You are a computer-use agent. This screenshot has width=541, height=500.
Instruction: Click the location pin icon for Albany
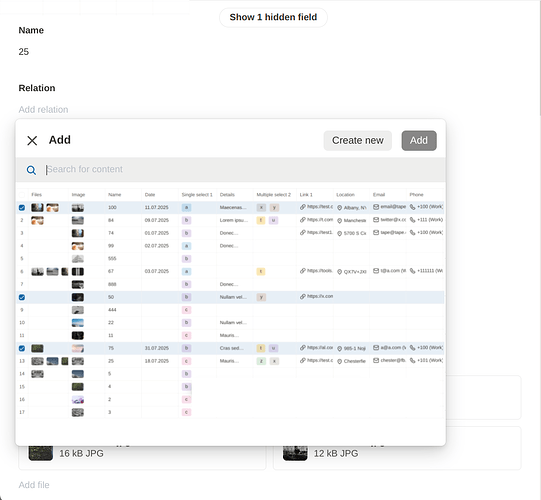(x=340, y=208)
